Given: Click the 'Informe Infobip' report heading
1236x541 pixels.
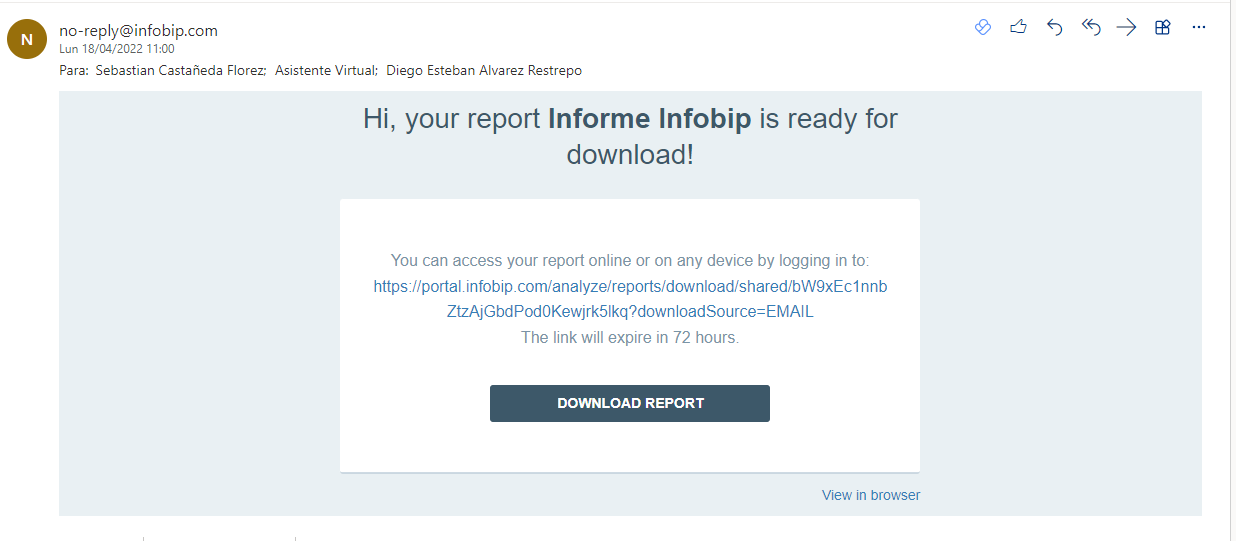Looking at the screenshot, I should pos(649,120).
